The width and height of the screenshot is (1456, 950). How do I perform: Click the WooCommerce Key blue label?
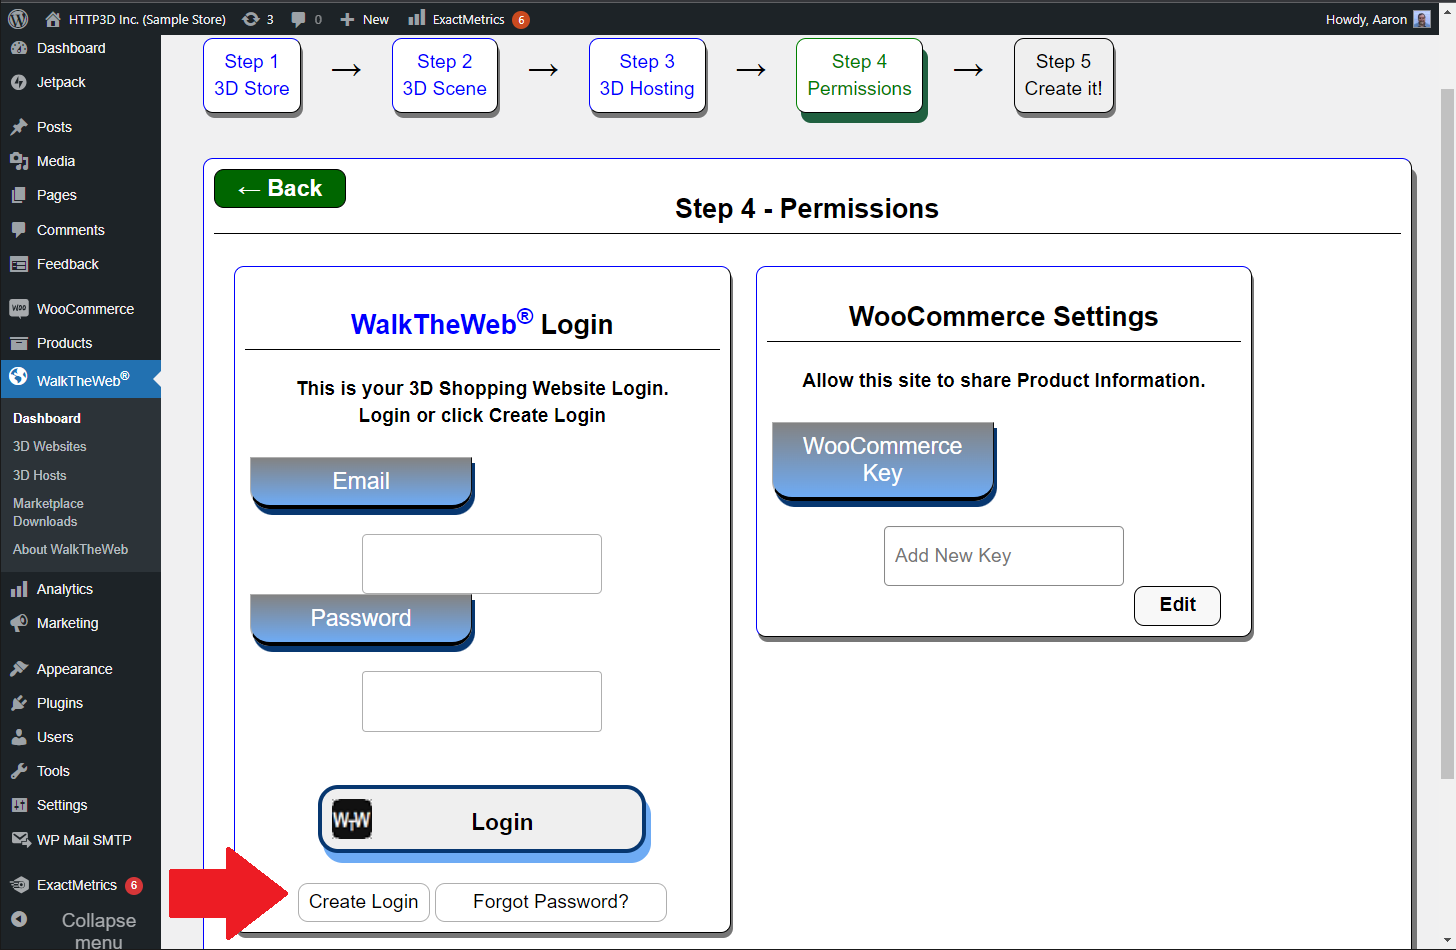pos(883,462)
